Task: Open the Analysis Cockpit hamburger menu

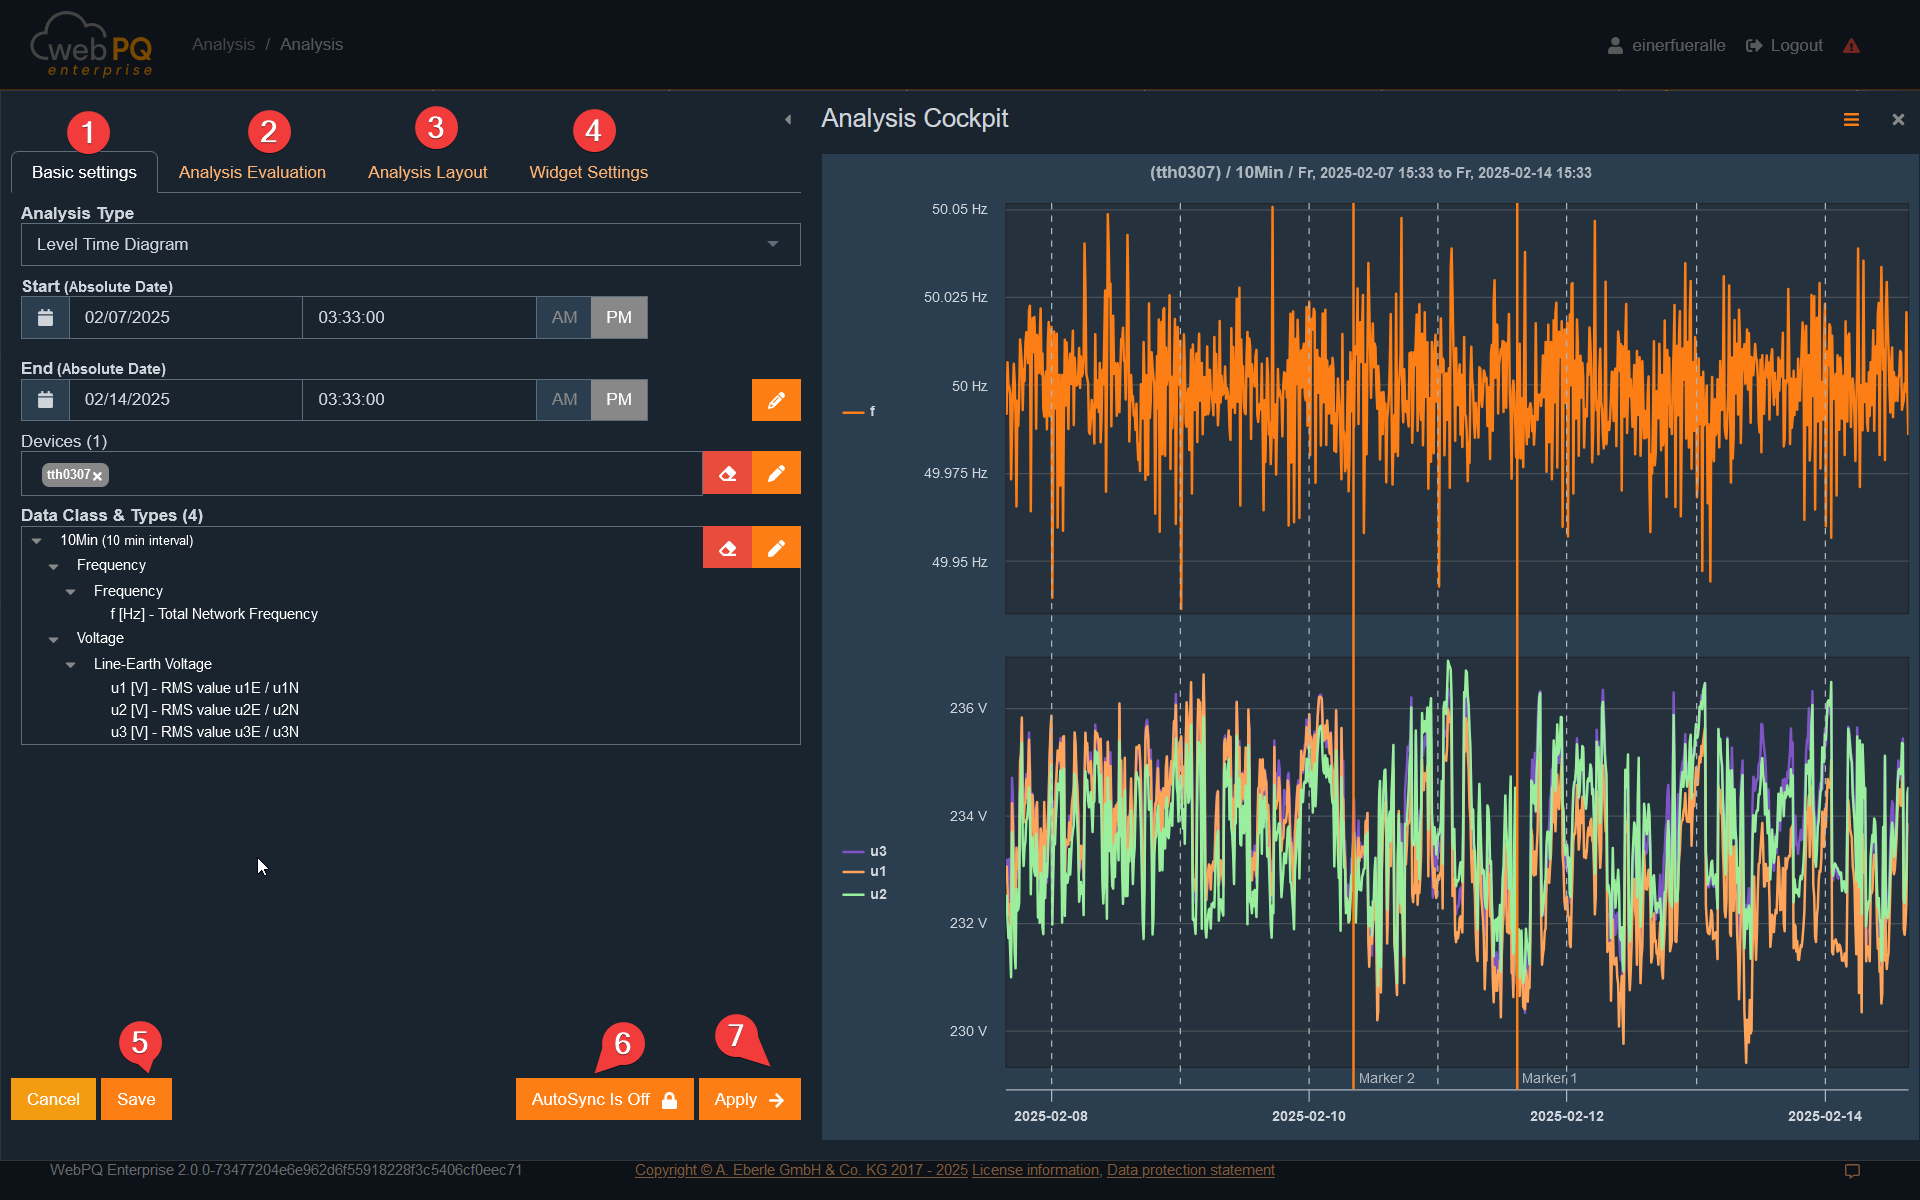Action: point(1851,119)
